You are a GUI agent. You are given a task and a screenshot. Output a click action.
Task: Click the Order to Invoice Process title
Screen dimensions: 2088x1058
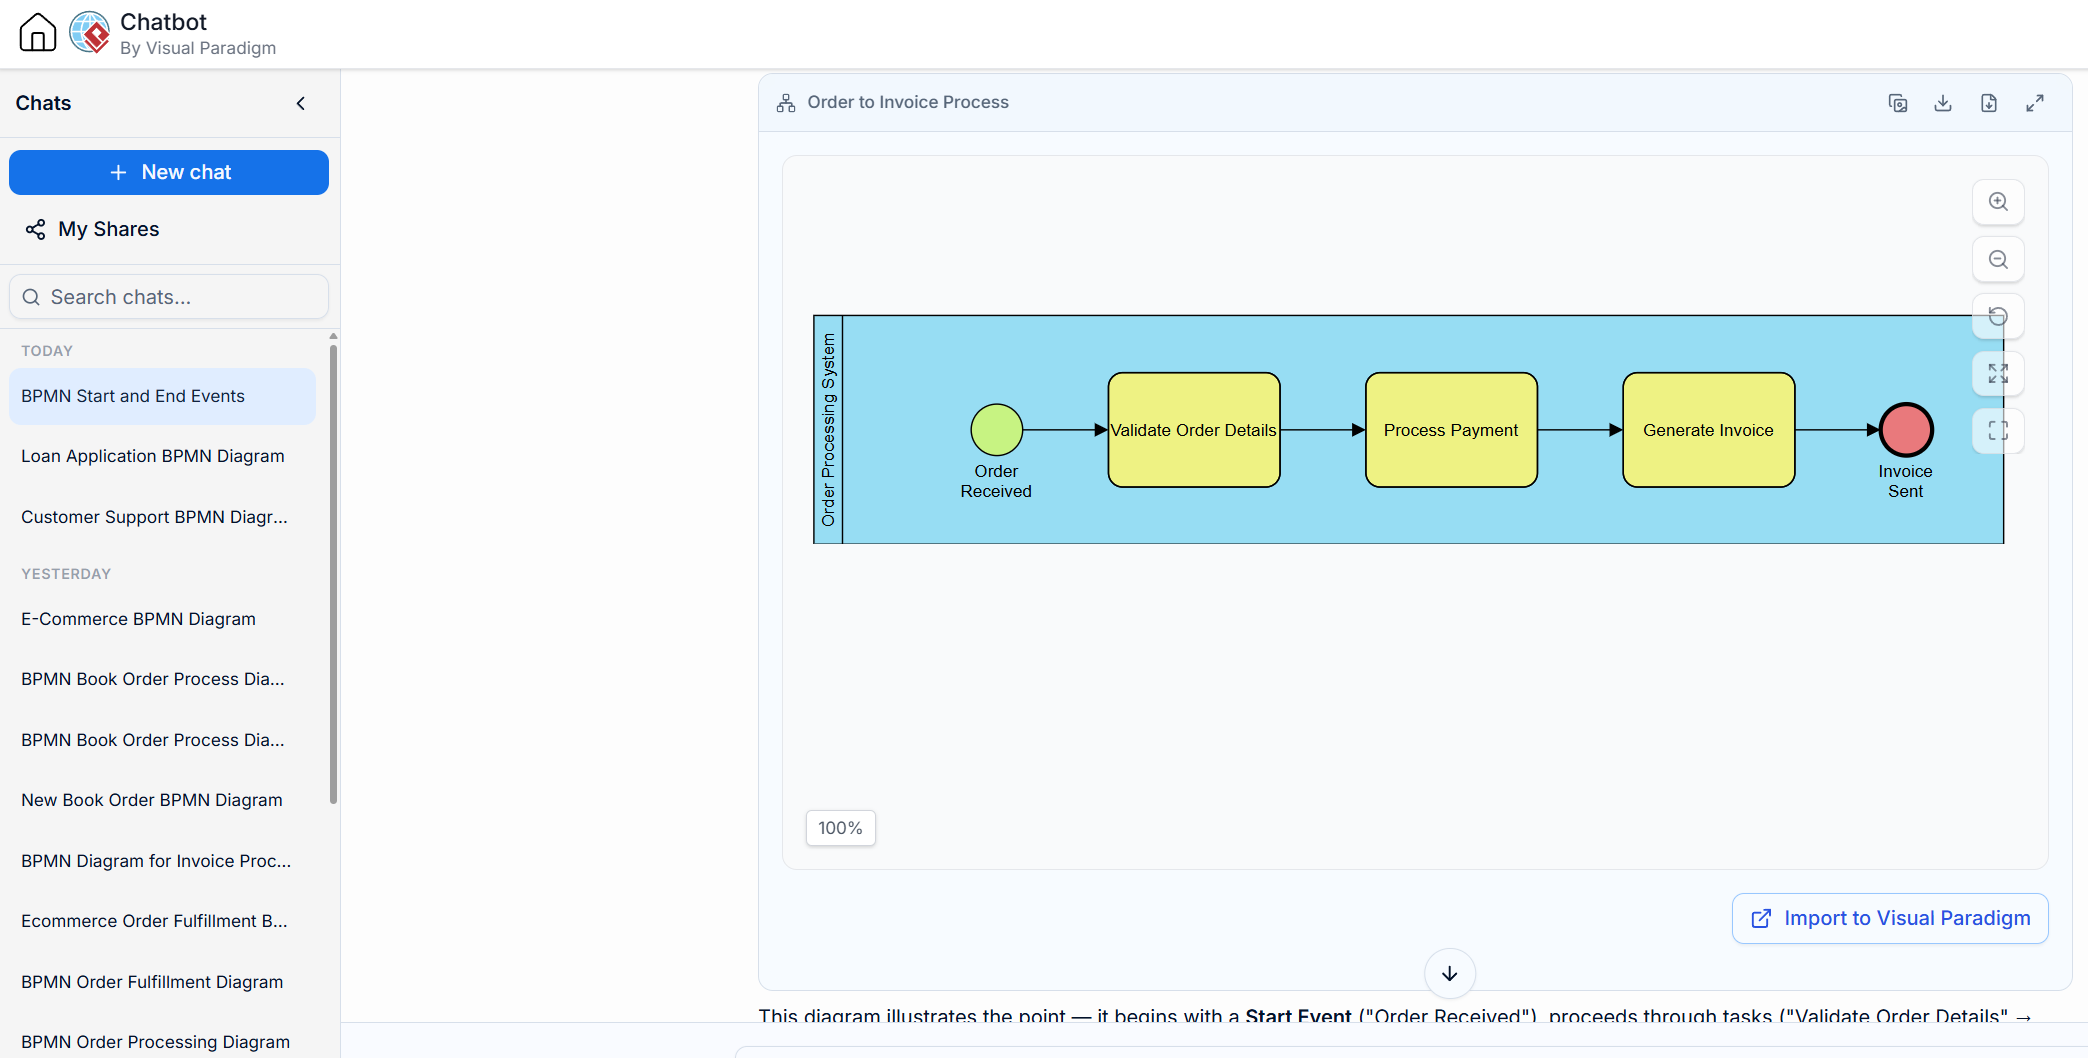(908, 102)
